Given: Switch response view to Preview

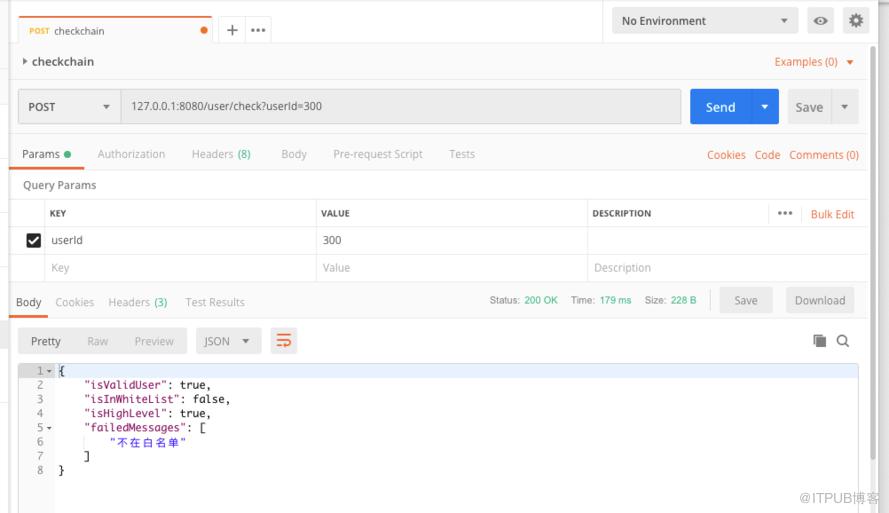Looking at the screenshot, I should tap(154, 341).
